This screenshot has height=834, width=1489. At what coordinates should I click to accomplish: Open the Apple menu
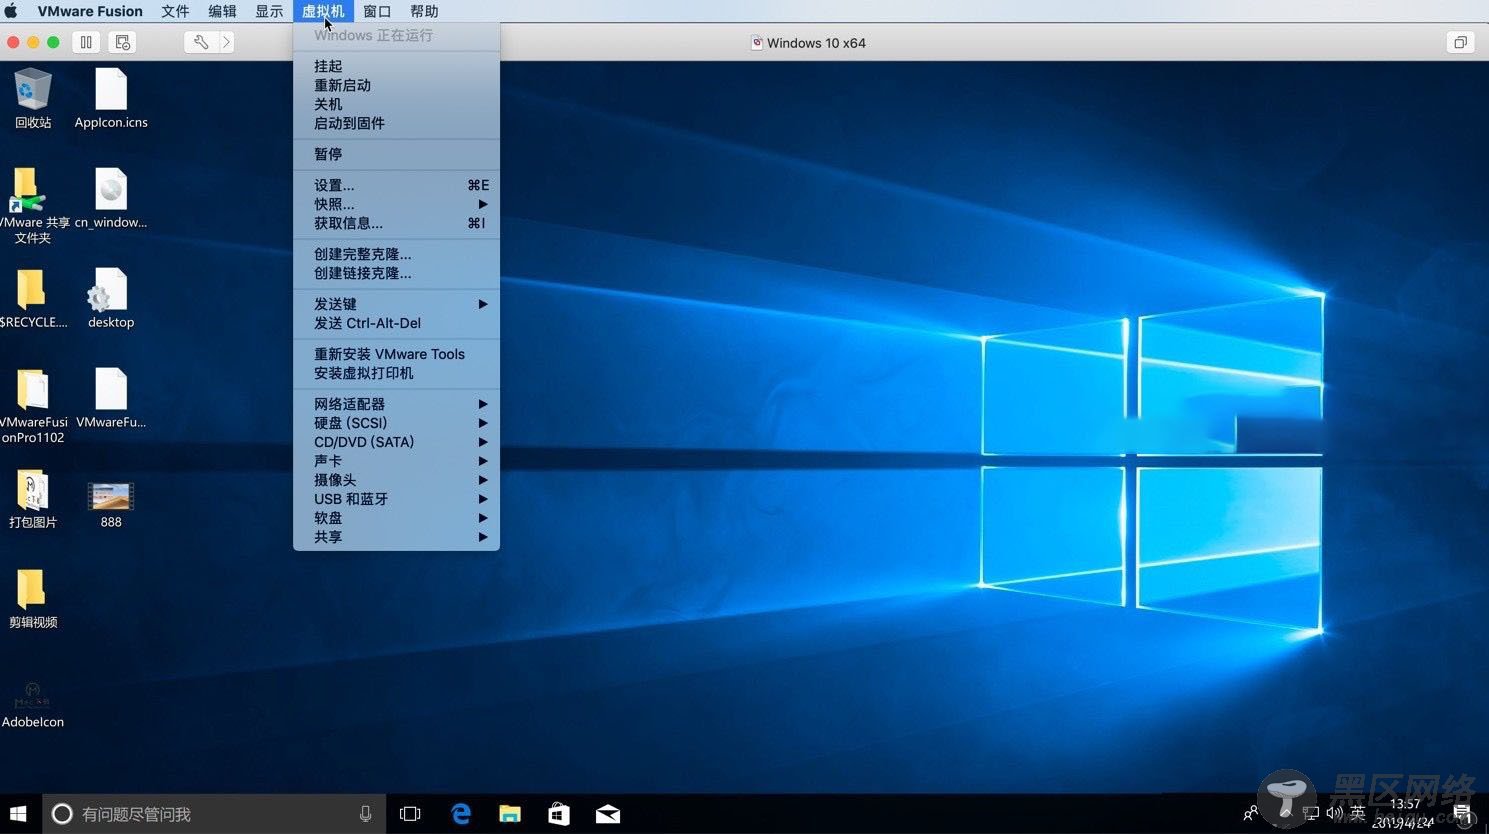[x=11, y=11]
